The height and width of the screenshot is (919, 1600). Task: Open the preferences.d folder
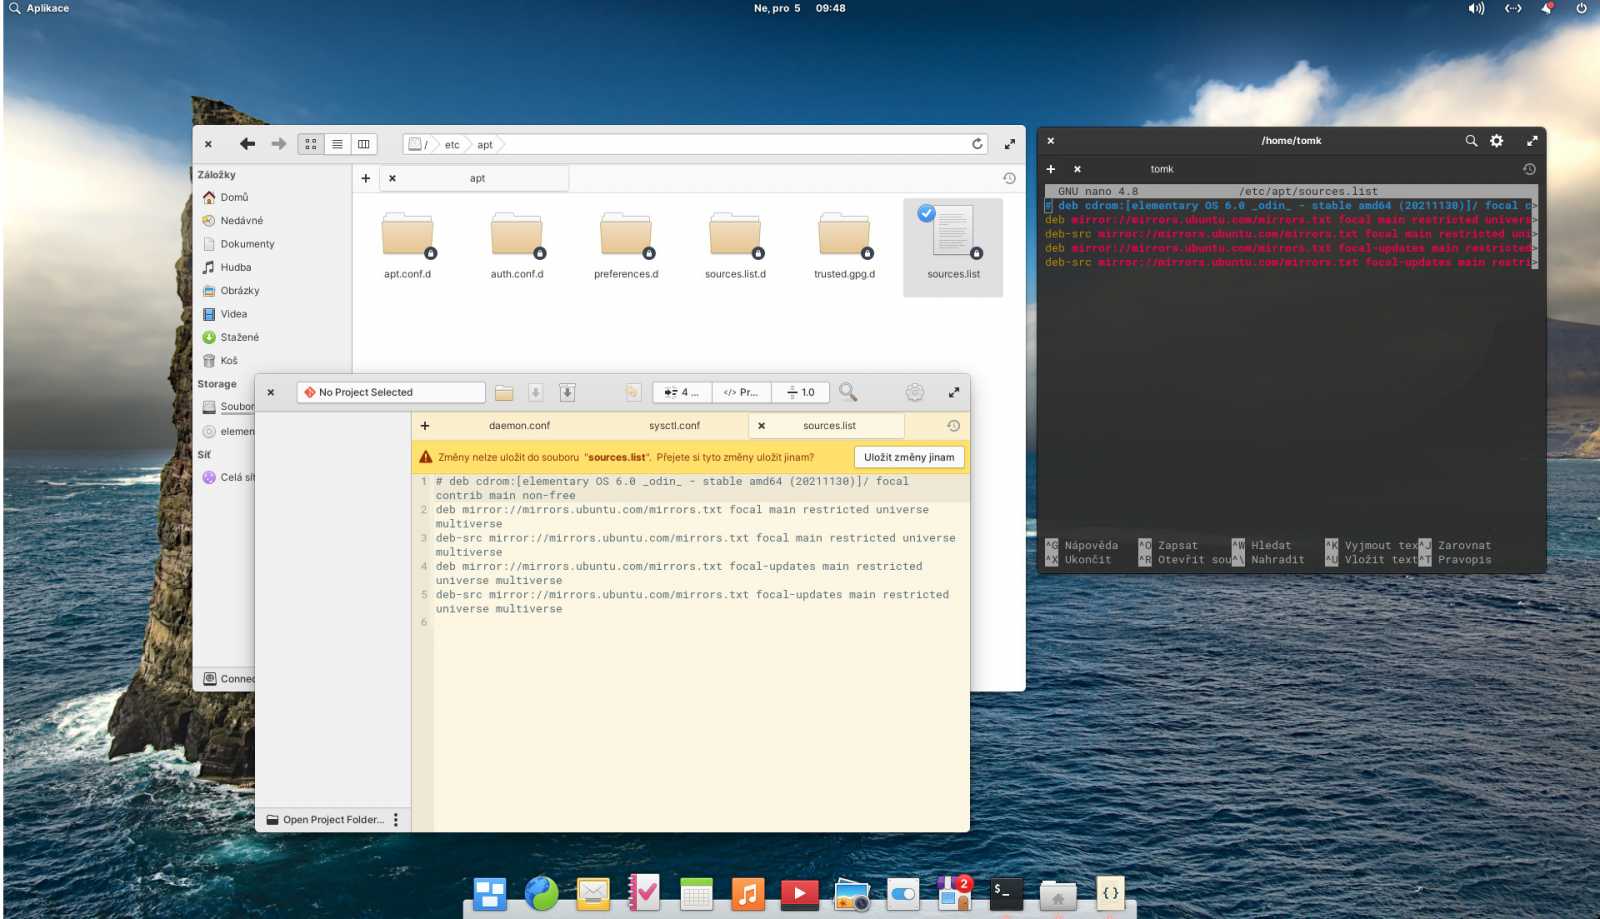point(626,245)
